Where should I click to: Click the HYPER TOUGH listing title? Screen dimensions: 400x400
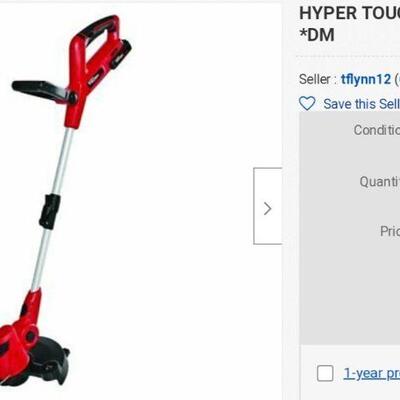click(x=349, y=13)
